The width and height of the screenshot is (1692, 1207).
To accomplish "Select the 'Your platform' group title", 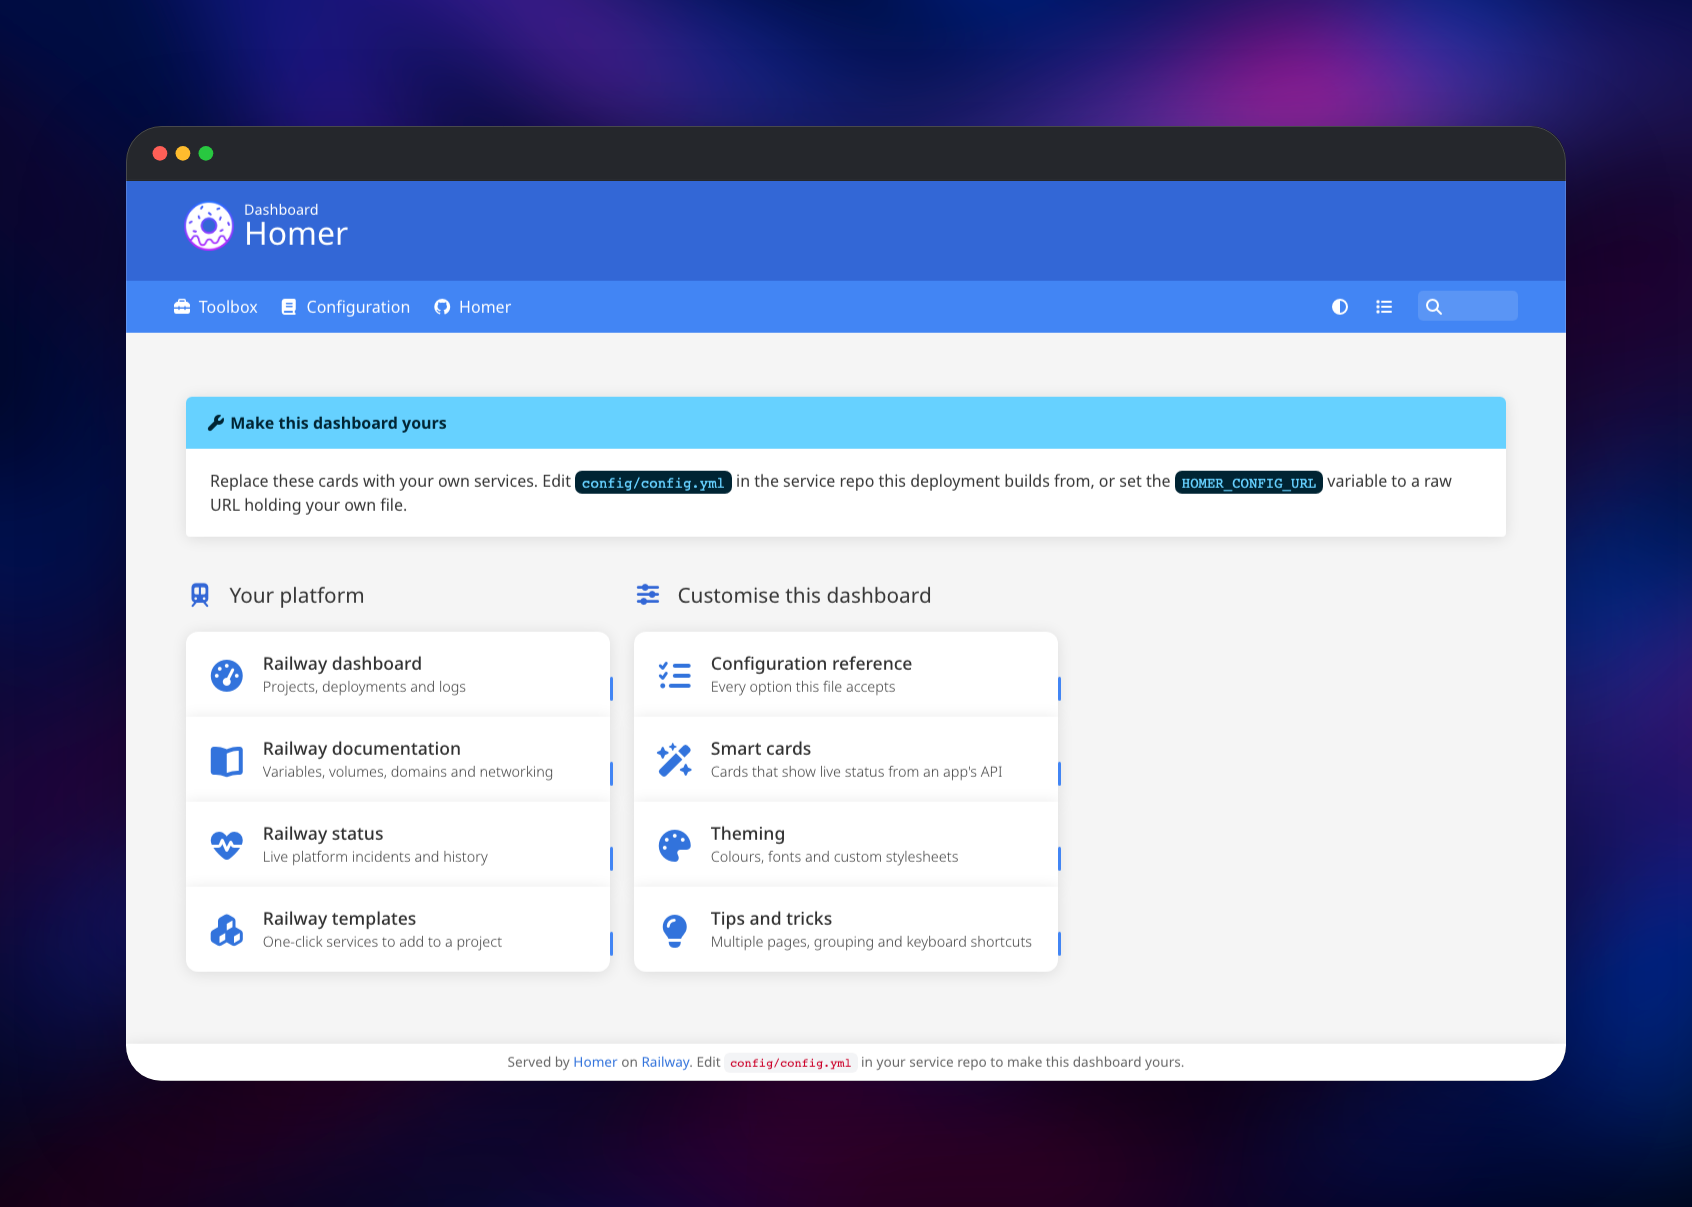I will 297,595.
